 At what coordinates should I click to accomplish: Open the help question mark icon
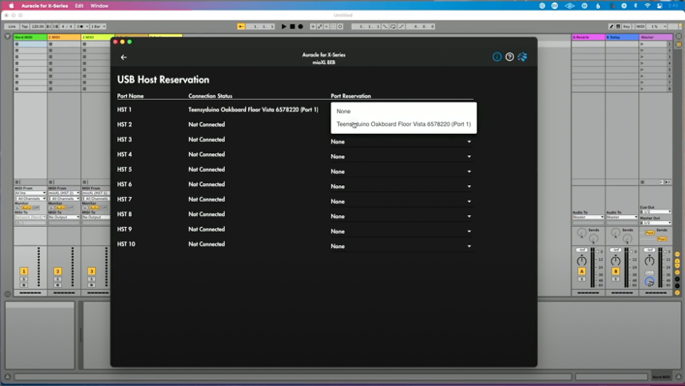509,57
